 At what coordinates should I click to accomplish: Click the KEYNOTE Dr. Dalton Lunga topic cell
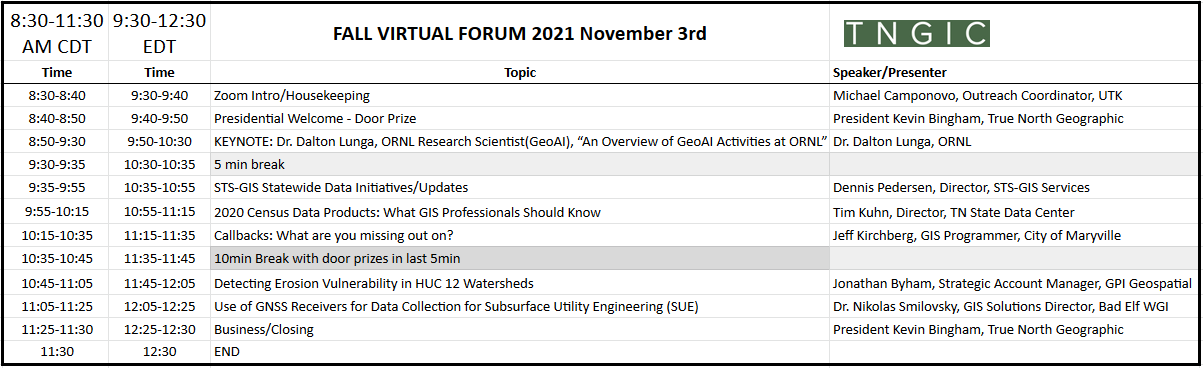[520, 142]
